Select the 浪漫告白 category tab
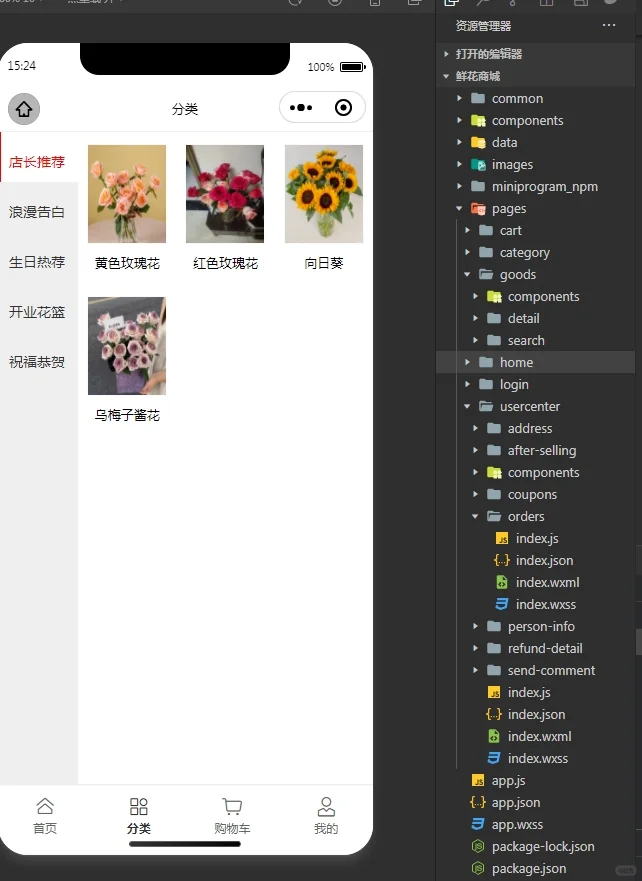The image size is (642, 881). (x=39, y=212)
